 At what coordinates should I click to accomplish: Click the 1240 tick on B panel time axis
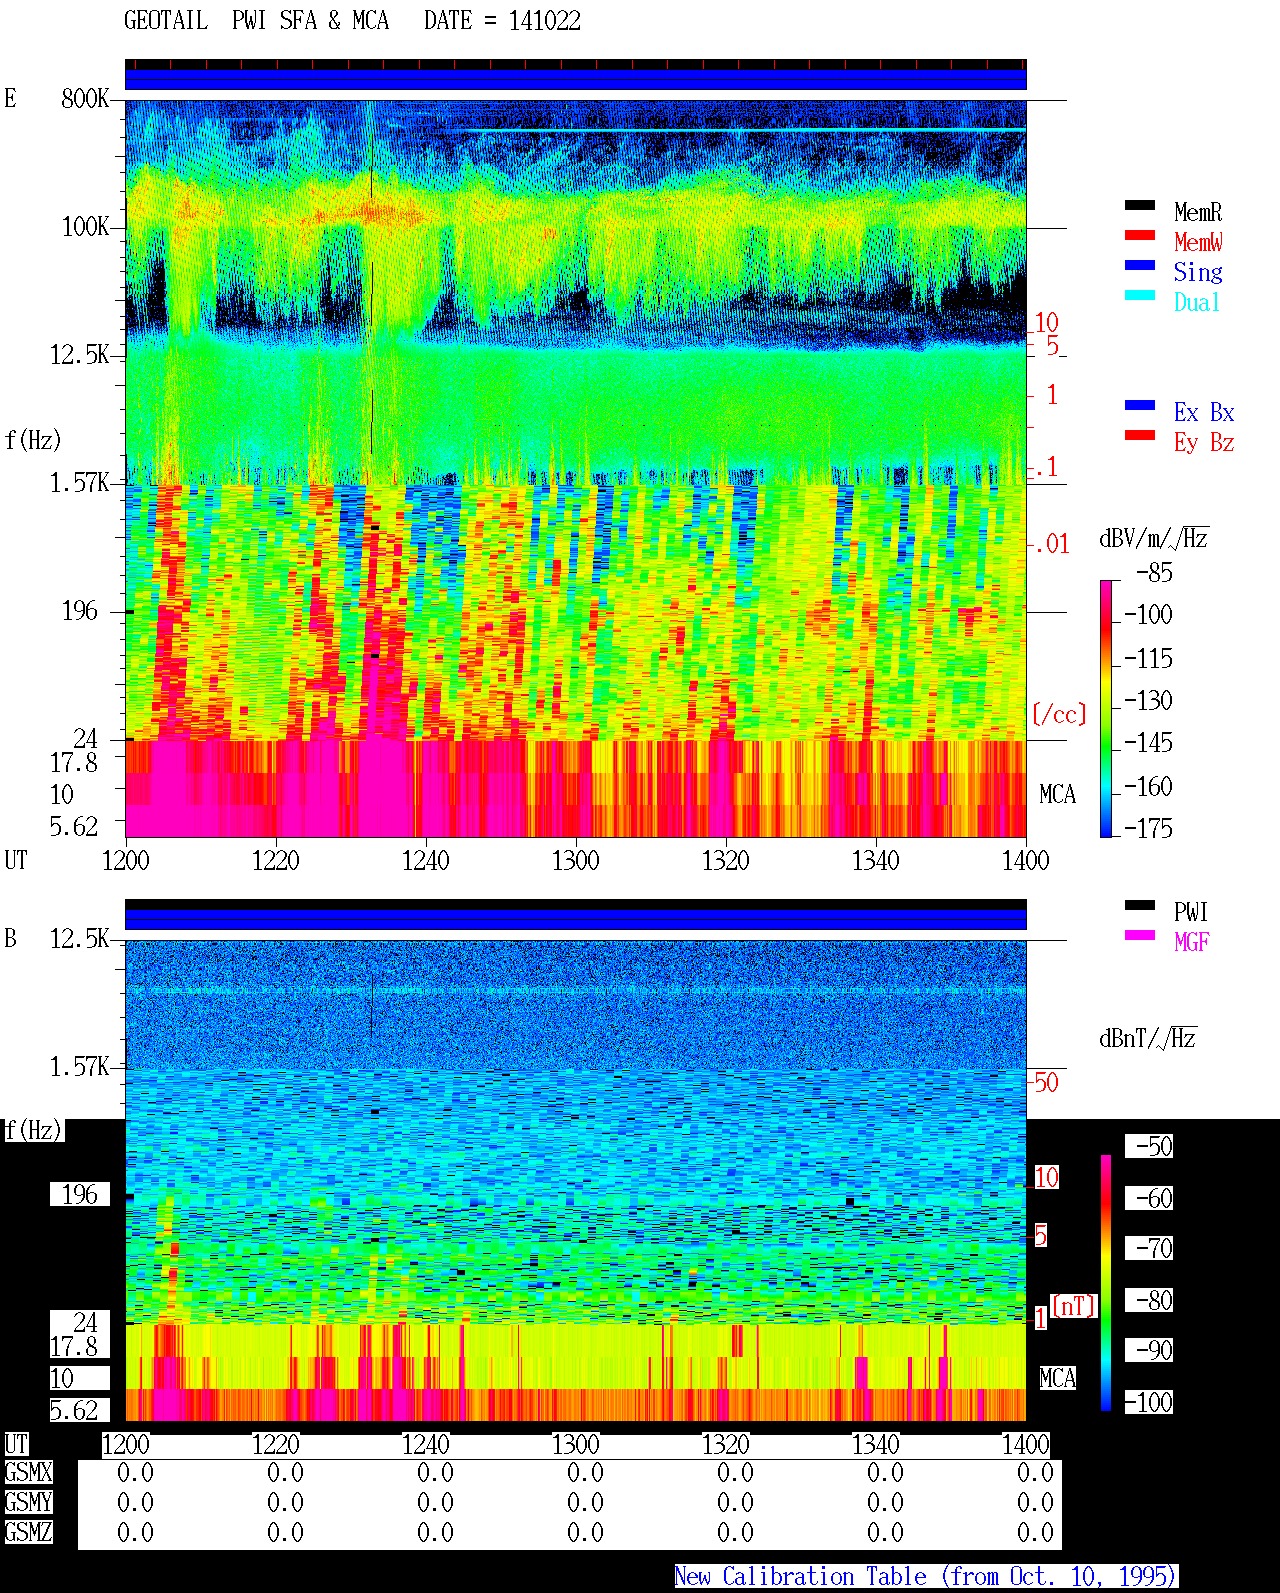pyautogui.click(x=425, y=1445)
